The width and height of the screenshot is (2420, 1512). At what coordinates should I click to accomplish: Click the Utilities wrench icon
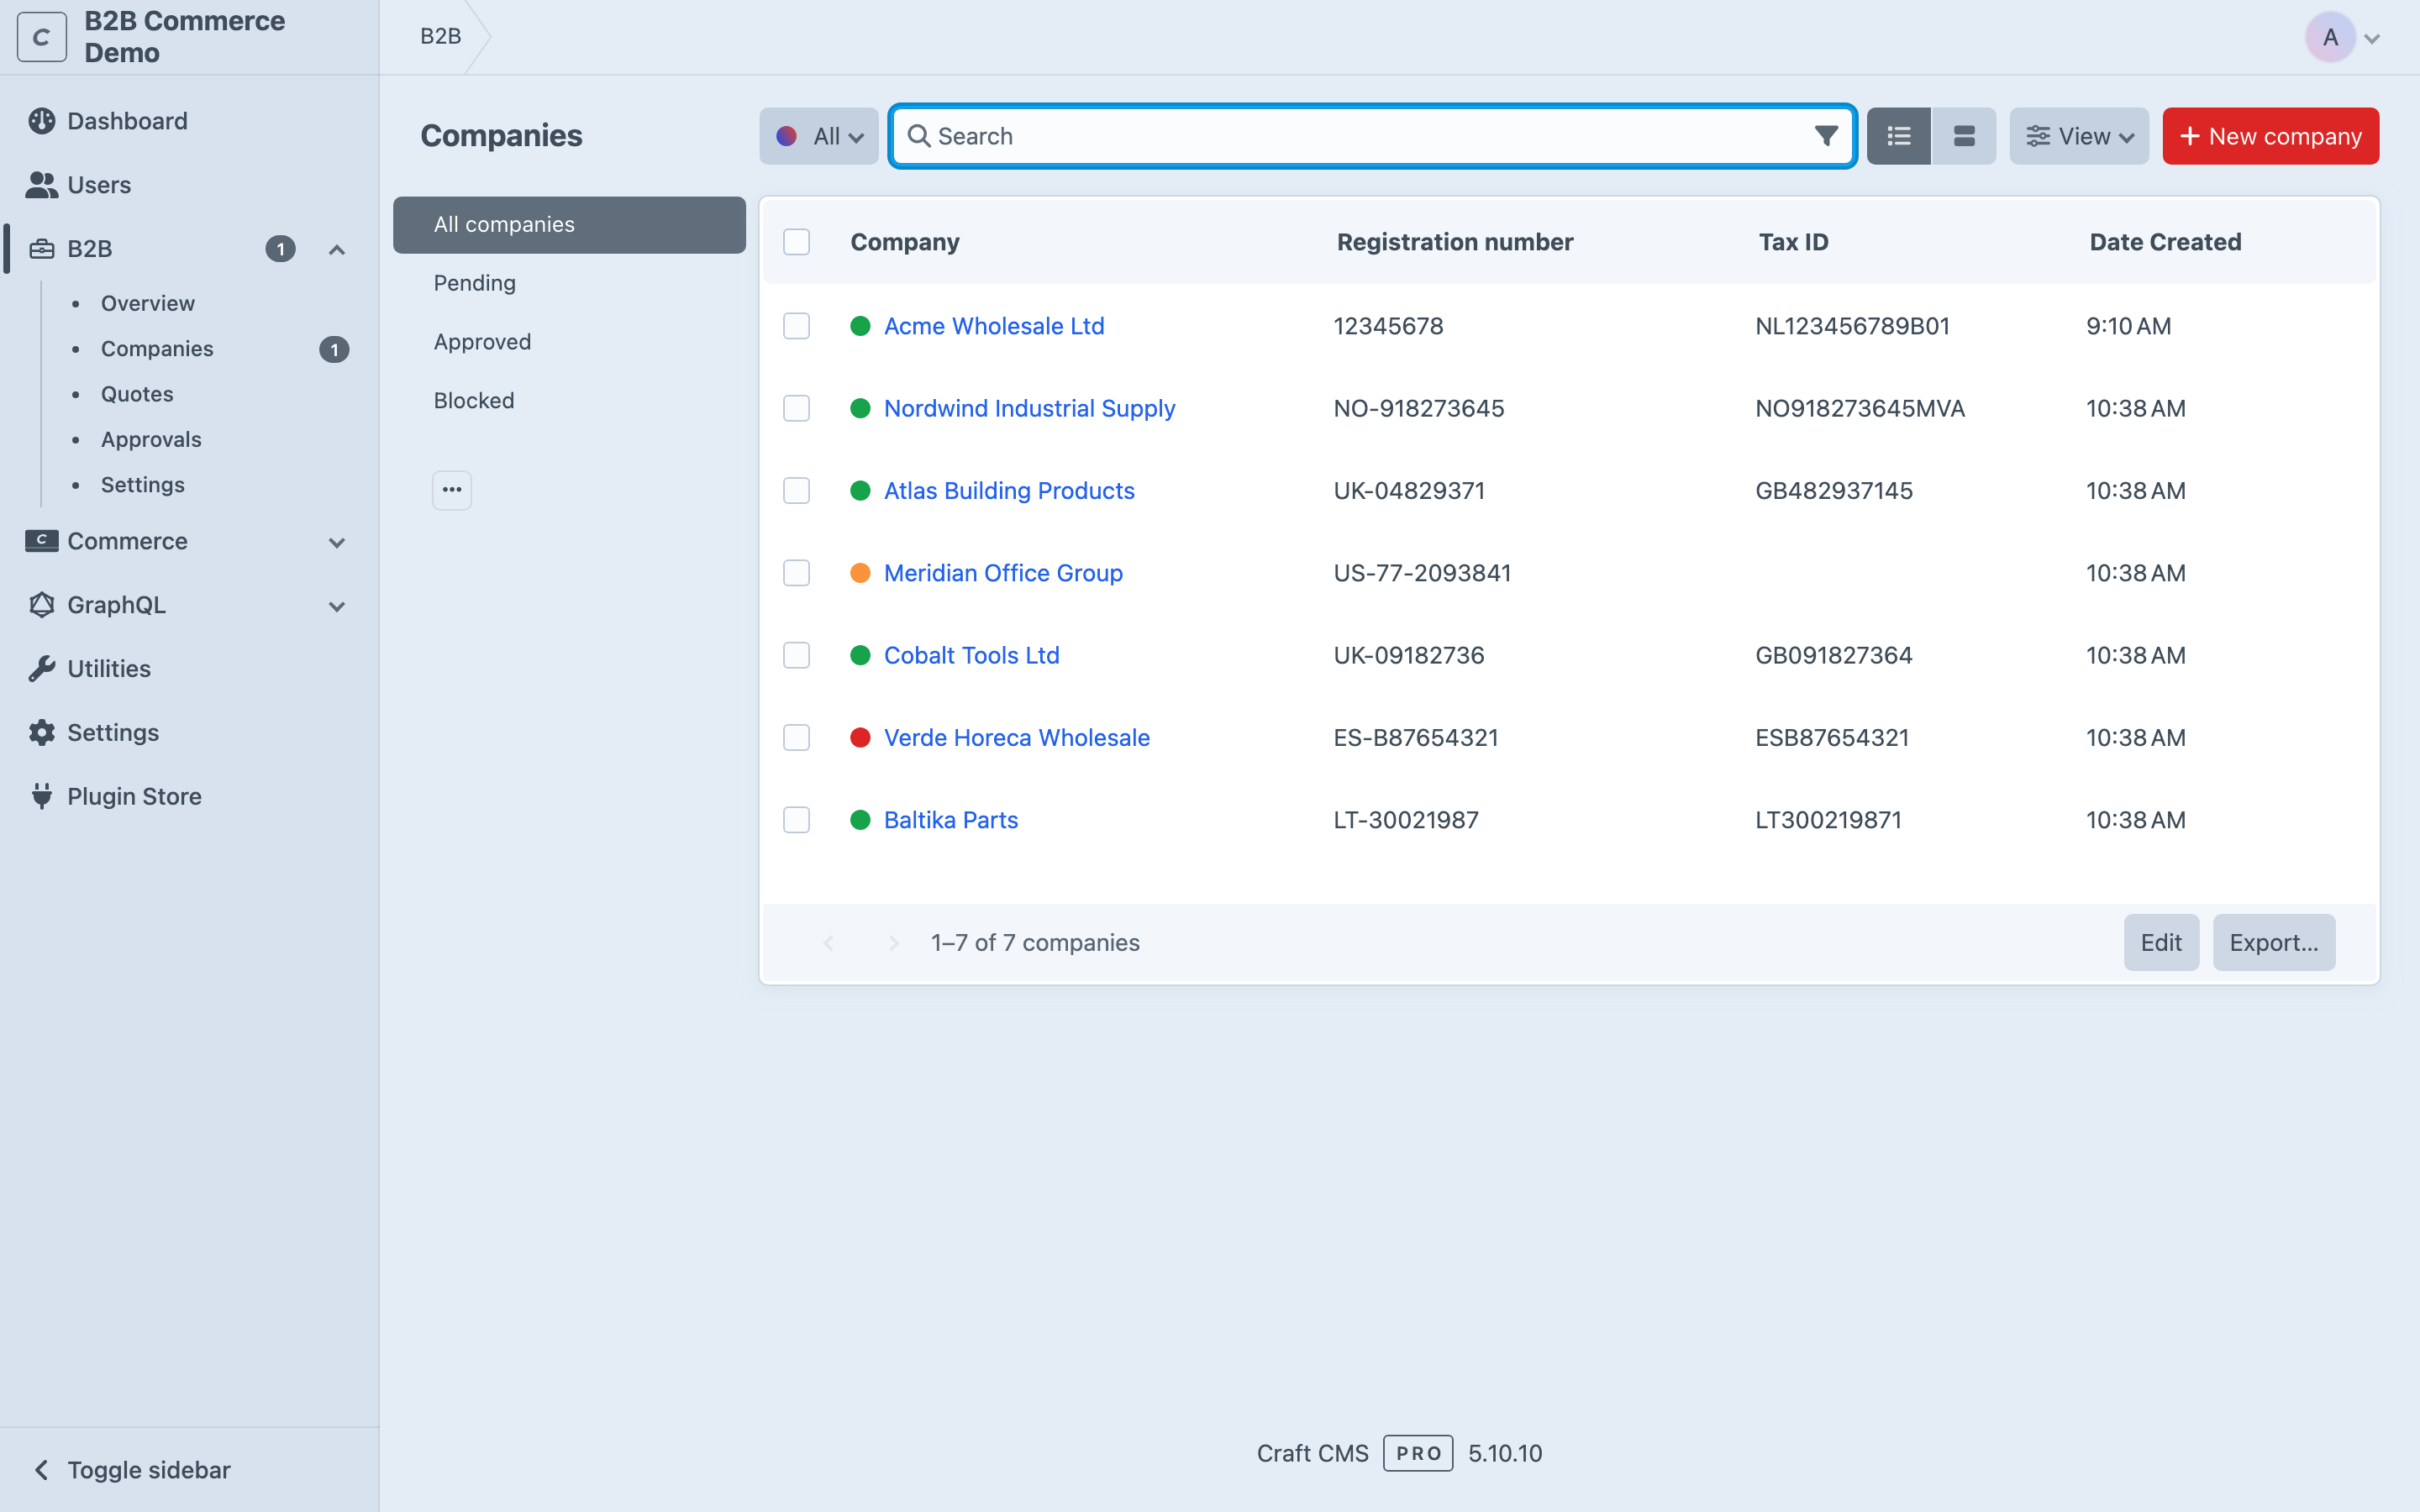click(x=42, y=669)
